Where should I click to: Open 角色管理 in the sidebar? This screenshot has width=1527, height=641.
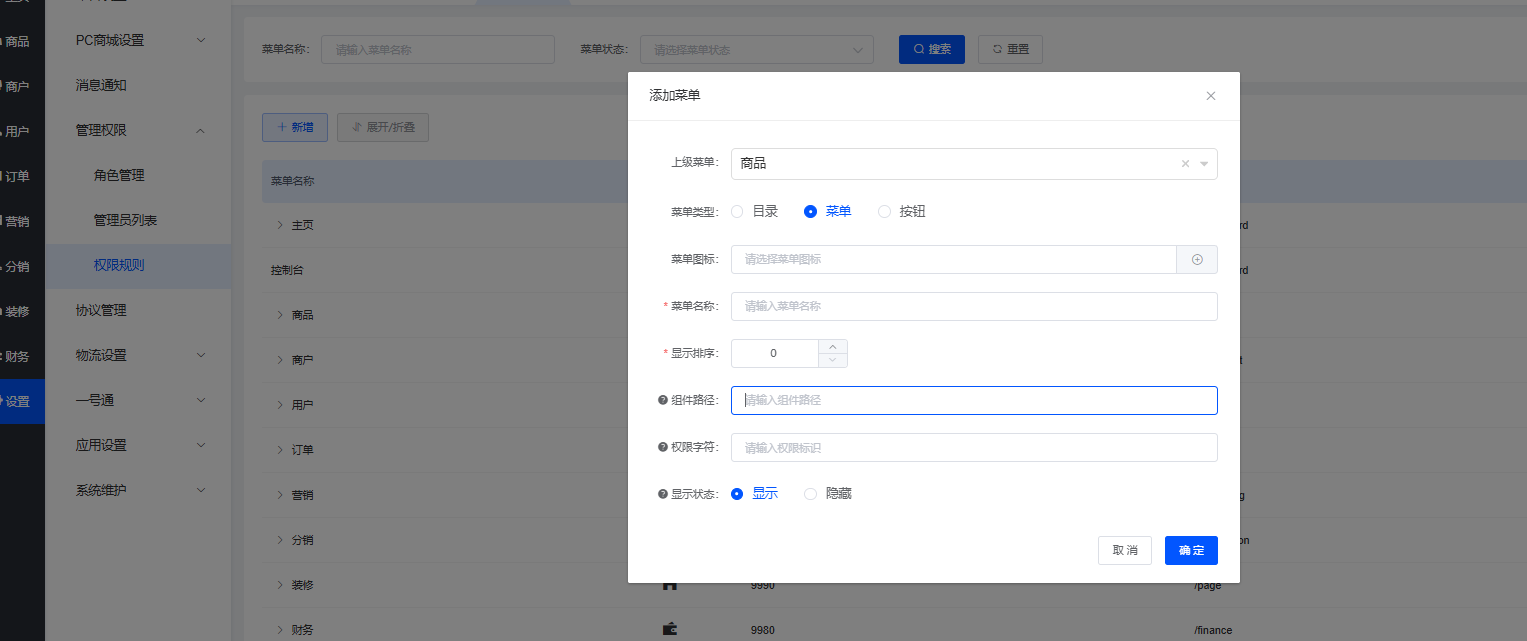coord(119,175)
